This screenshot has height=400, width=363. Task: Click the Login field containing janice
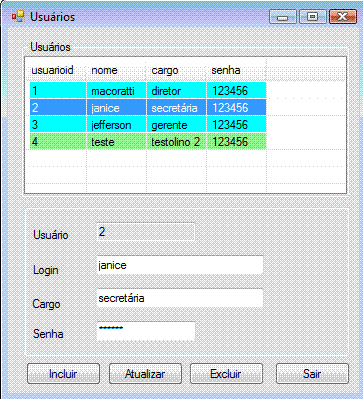click(x=180, y=265)
